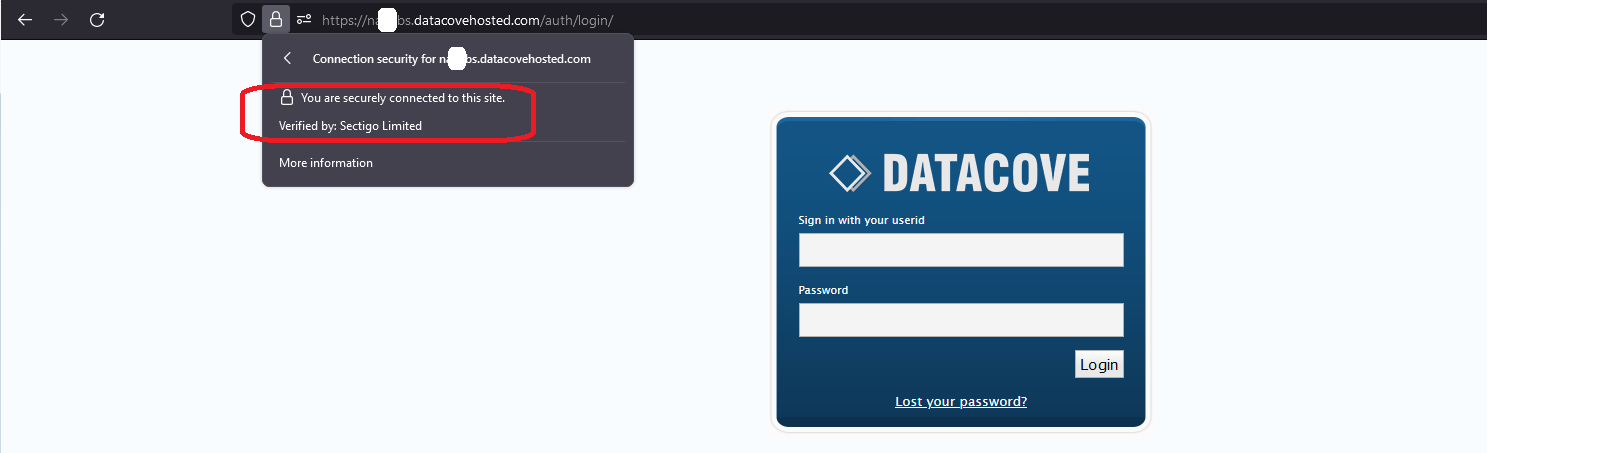The image size is (1597, 453).
Task: Click the browser back arrow
Action: coord(25,20)
